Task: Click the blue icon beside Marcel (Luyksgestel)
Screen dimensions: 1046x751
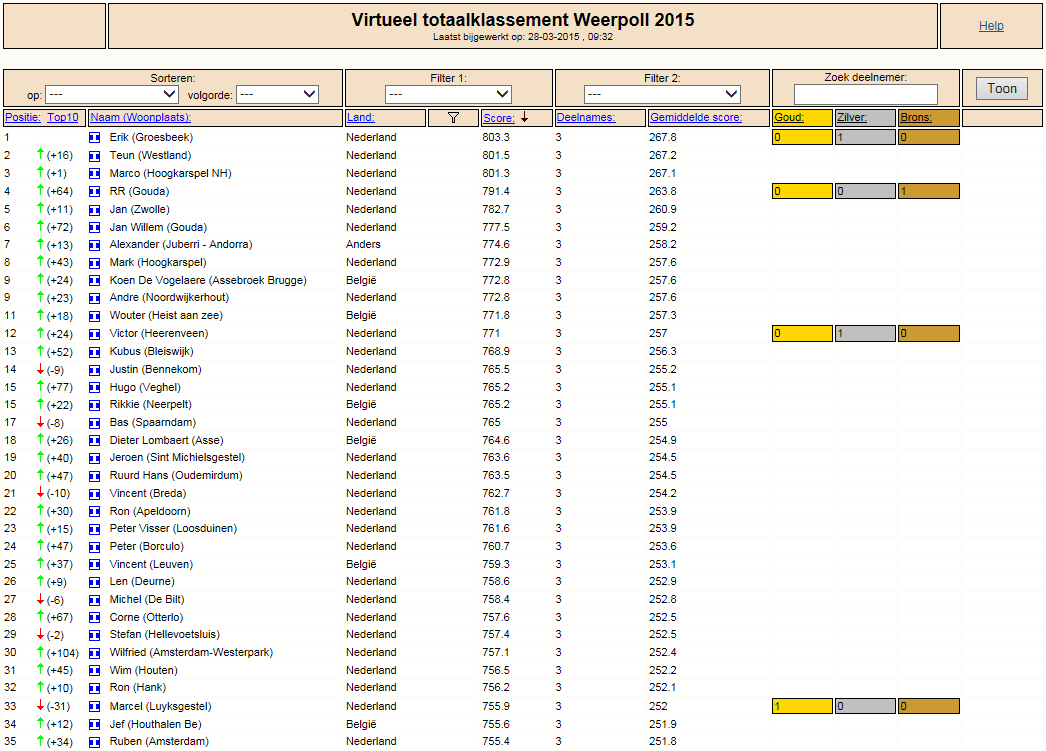Action: (95, 706)
